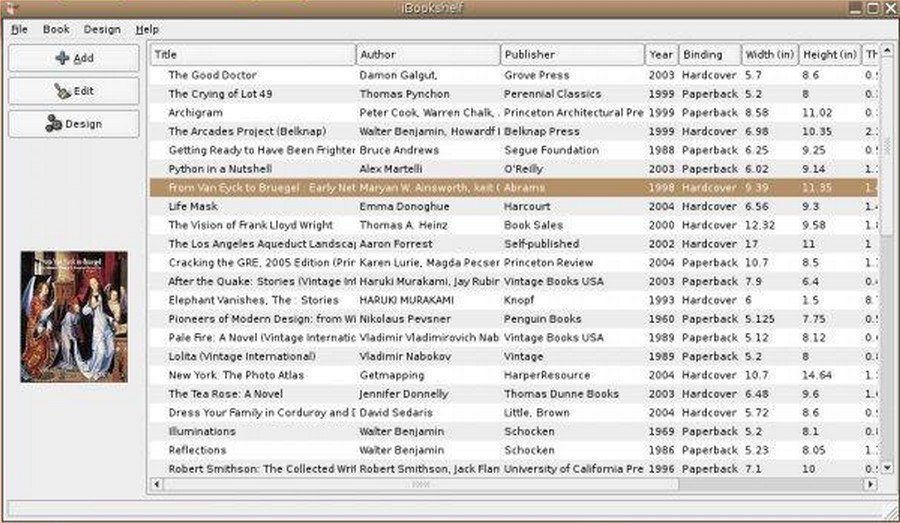The height and width of the screenshot is (523, 900).
Task: Click the Add book button
Action: click(x=73, y=58)
